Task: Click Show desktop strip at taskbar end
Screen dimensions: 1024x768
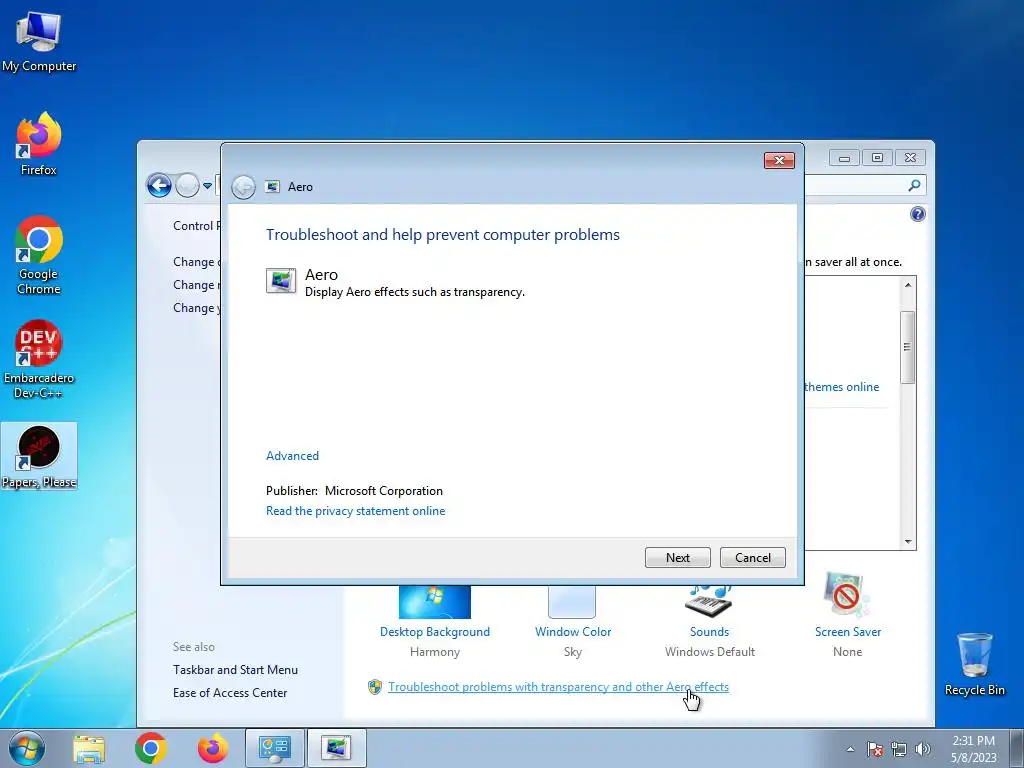Action: pos(1017,748)
